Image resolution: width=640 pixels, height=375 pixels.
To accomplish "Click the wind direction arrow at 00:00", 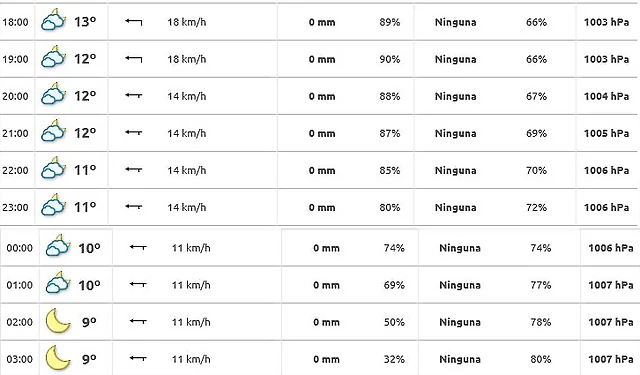I will tap(138, 247).
